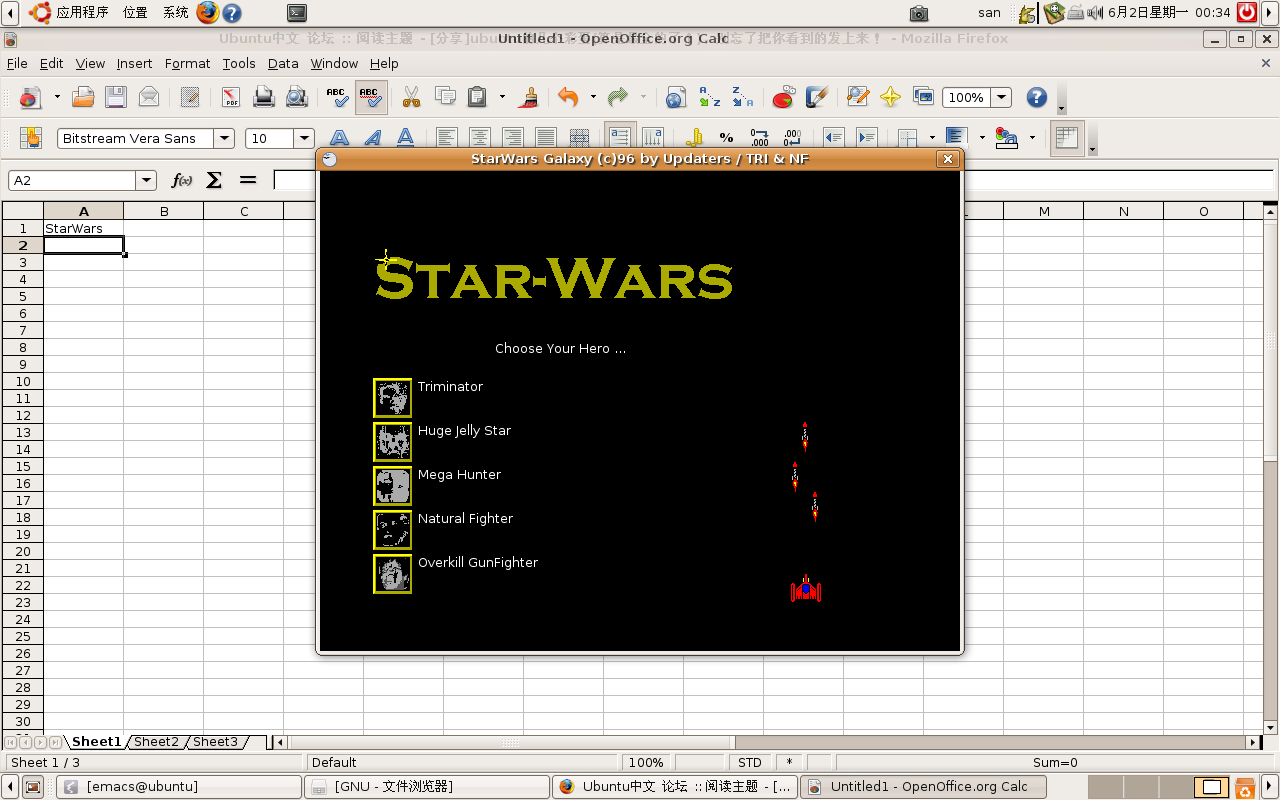
Task: Choose the Huge Jelly Star hero
Action: click(x=392, y=442)
